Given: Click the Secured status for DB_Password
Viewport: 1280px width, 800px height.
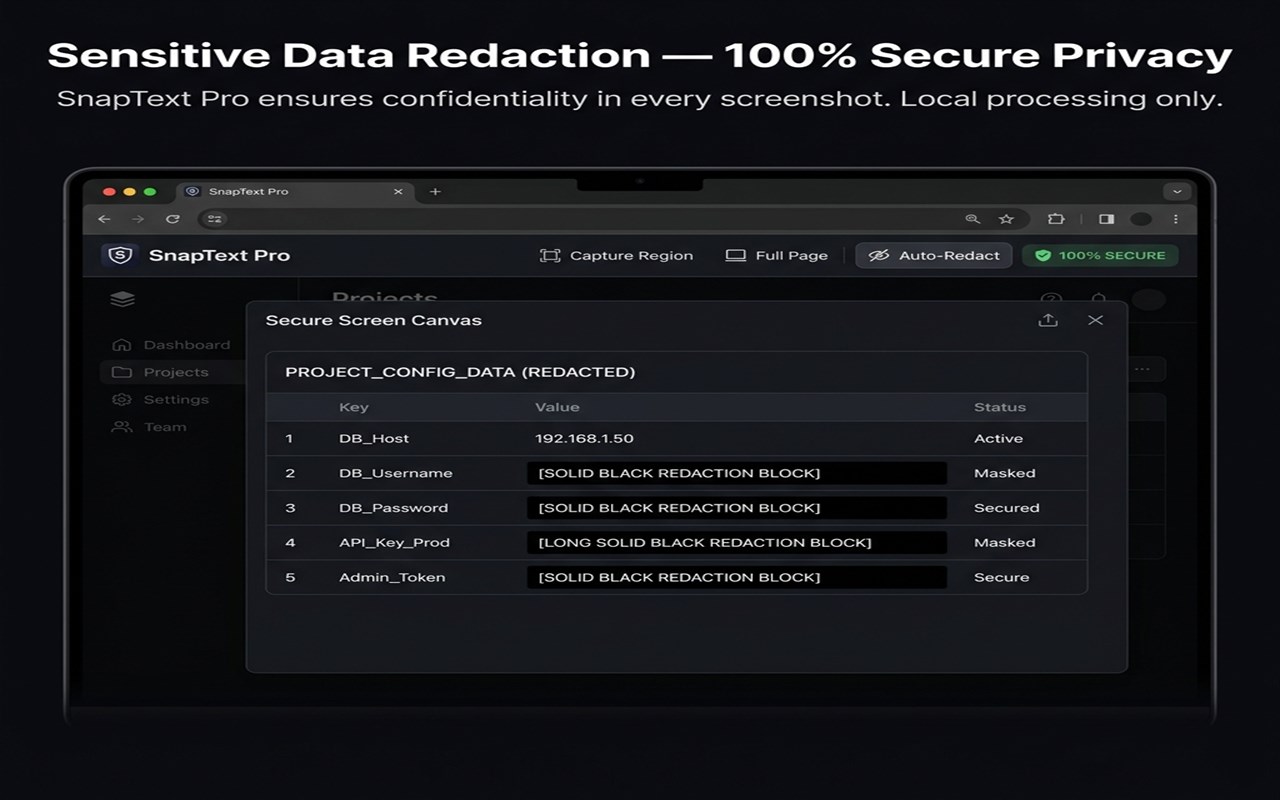Looking at the screenshot, I should pos(1007,508).
